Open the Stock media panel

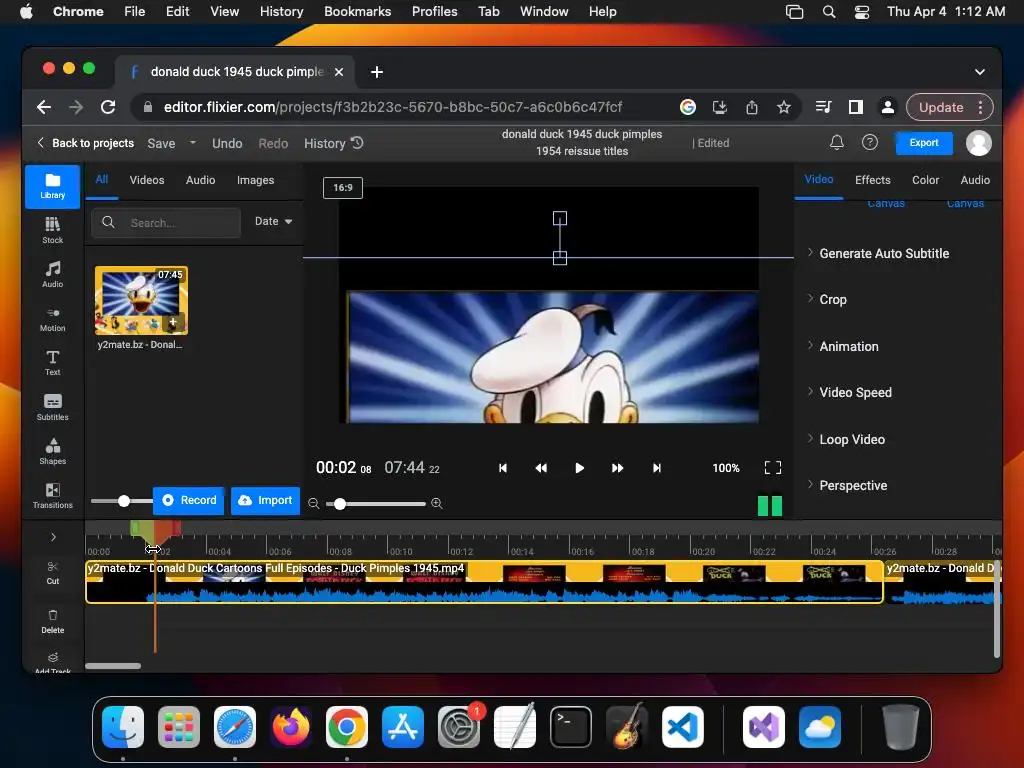52,231
